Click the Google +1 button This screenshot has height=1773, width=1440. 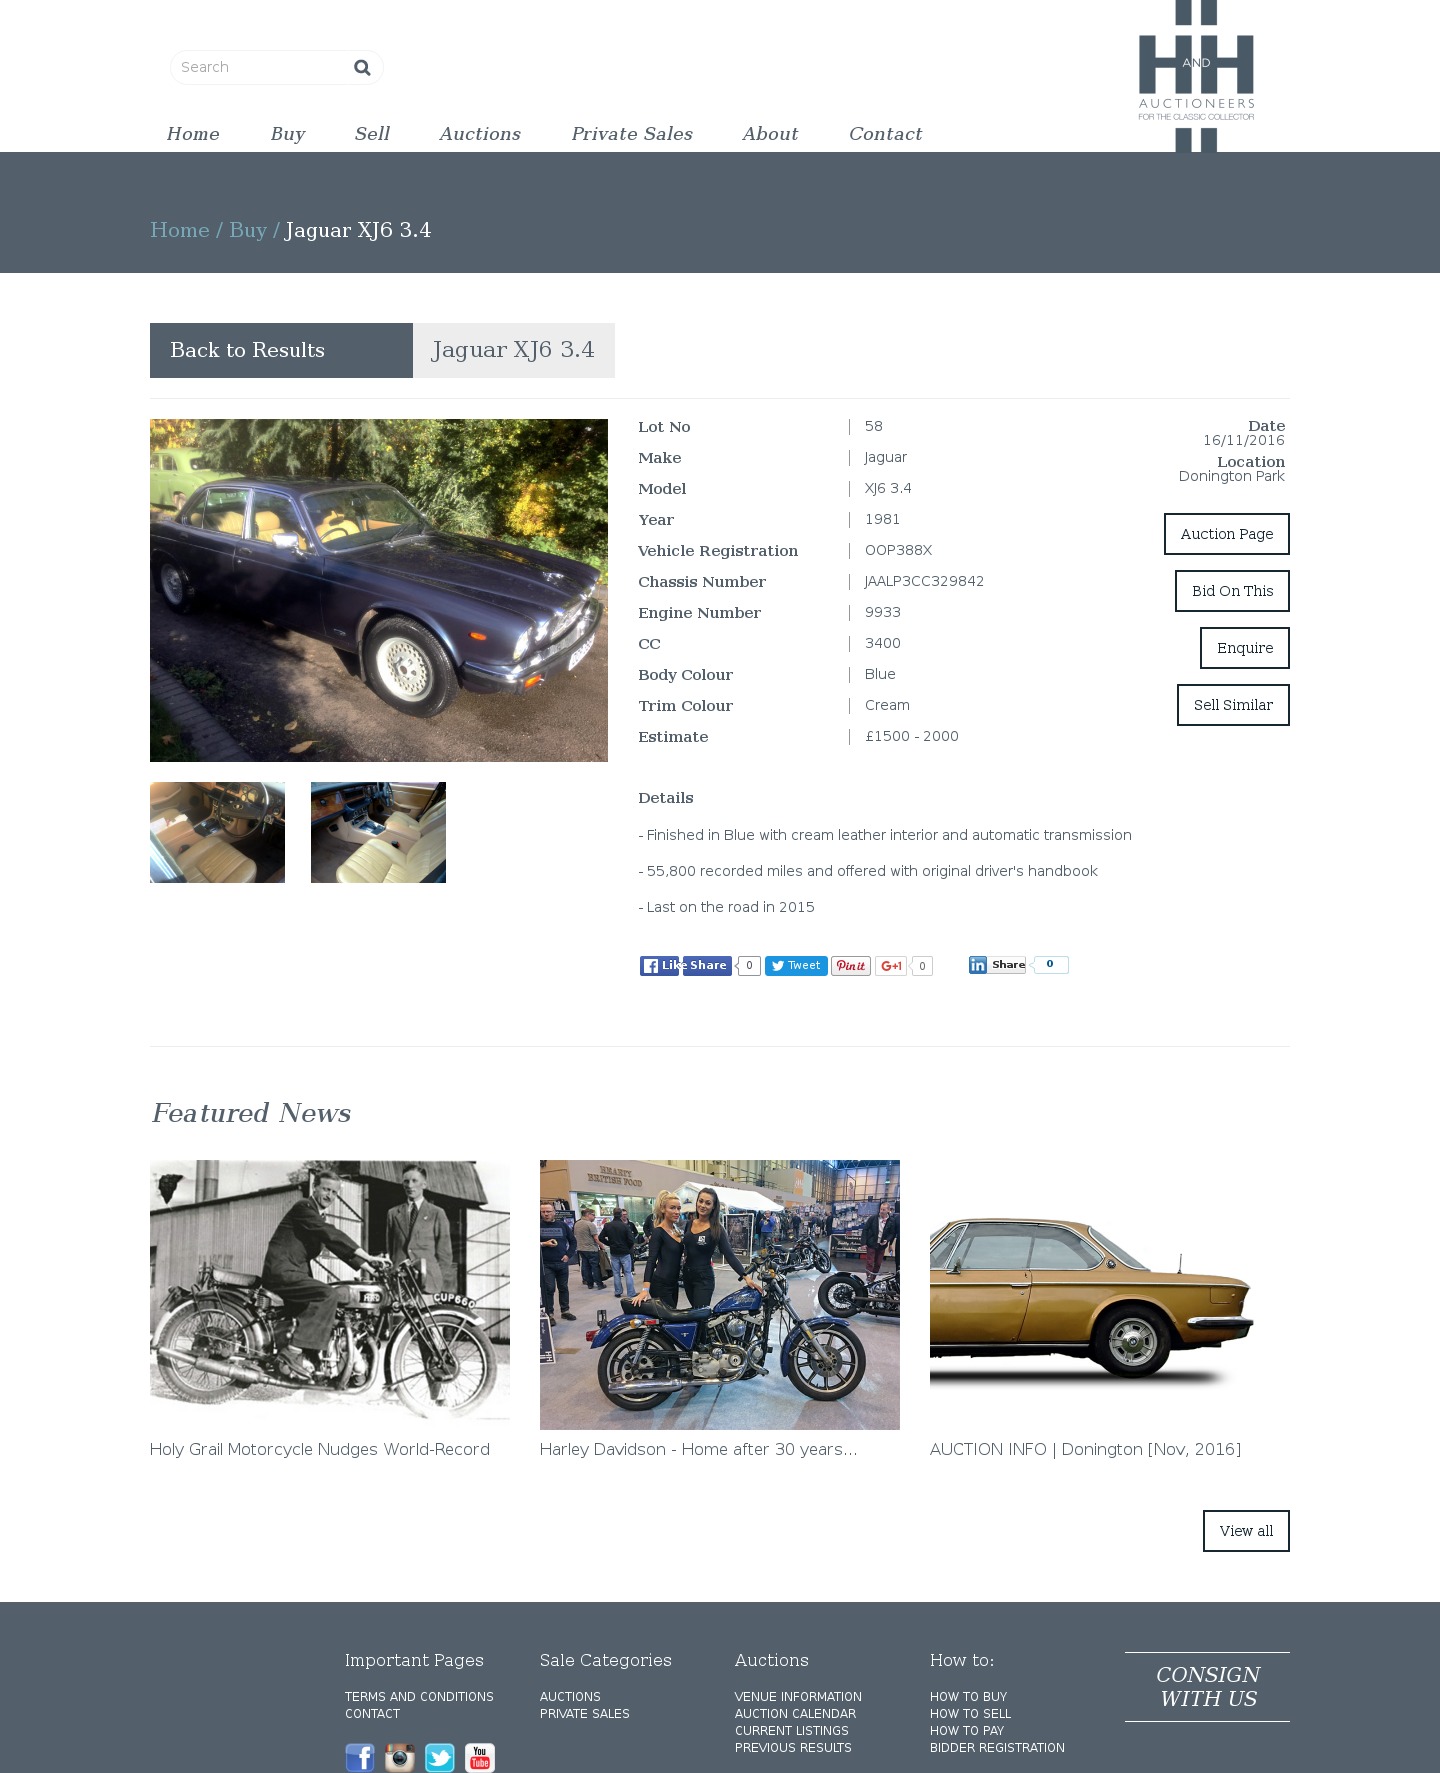point(891,966)
